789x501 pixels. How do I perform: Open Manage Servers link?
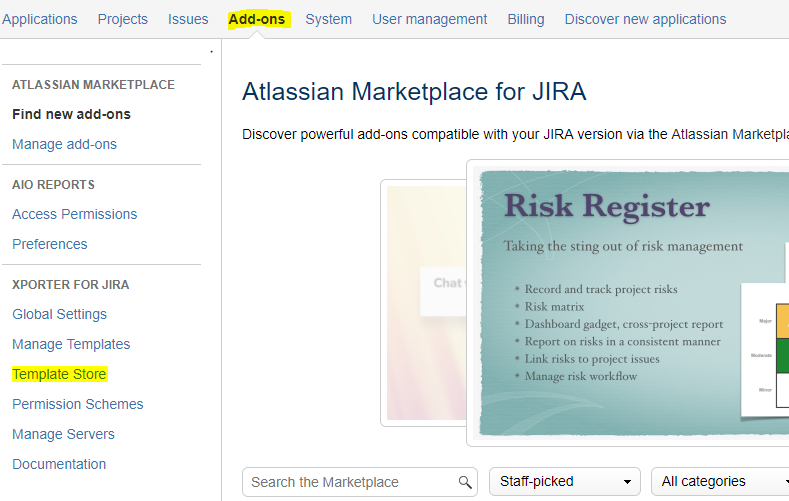tap(63, 434)
